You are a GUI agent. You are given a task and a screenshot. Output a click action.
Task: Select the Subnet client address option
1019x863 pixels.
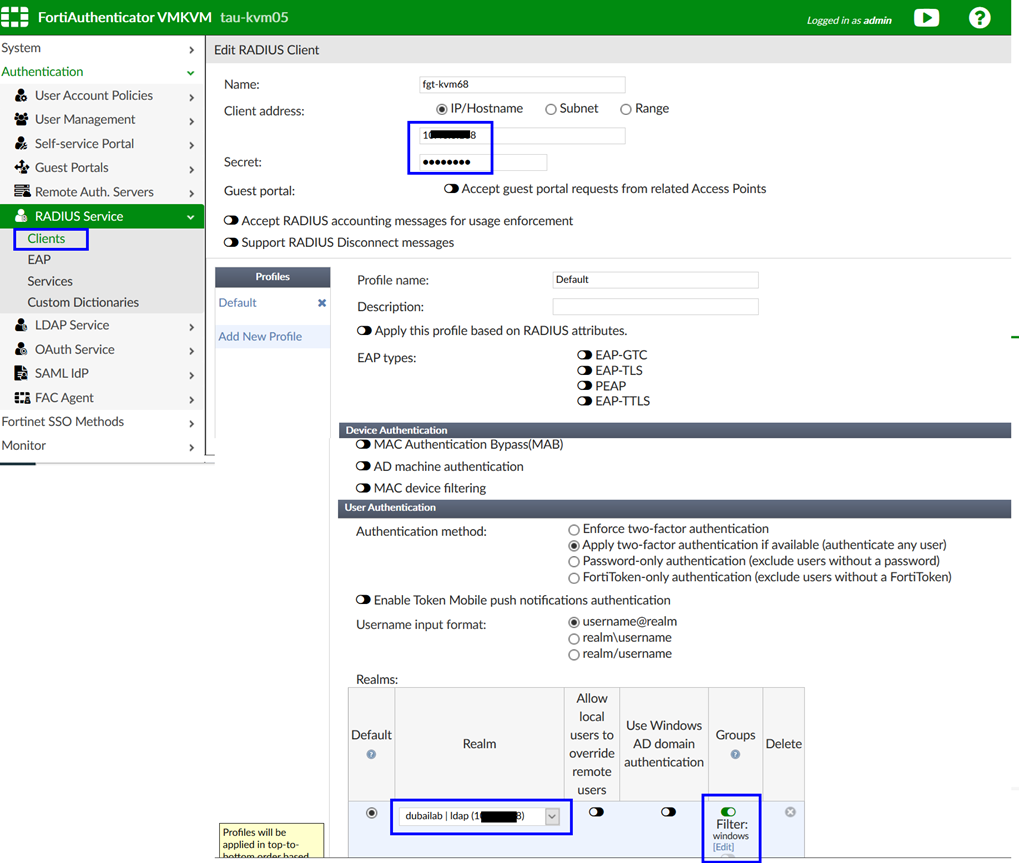click(551, 109)
